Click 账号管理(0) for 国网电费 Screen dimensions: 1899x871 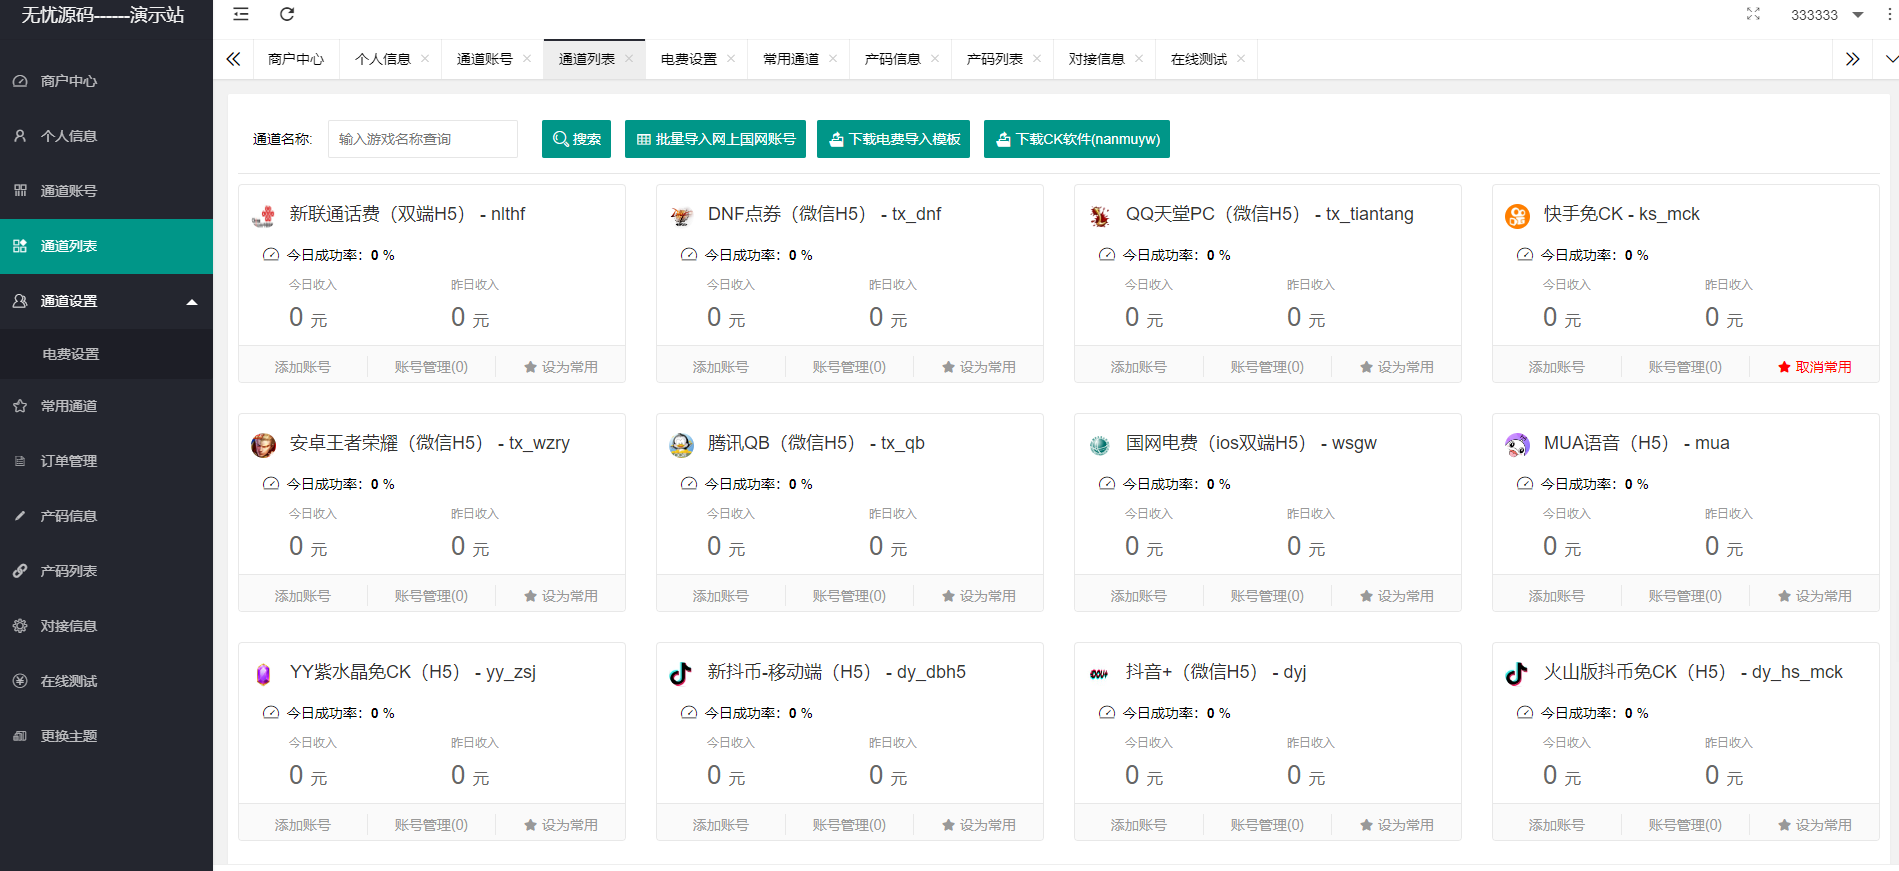(1267, 596)
